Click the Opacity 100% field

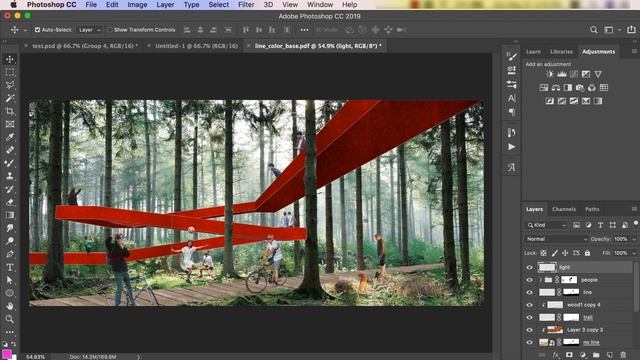point(621,239)
